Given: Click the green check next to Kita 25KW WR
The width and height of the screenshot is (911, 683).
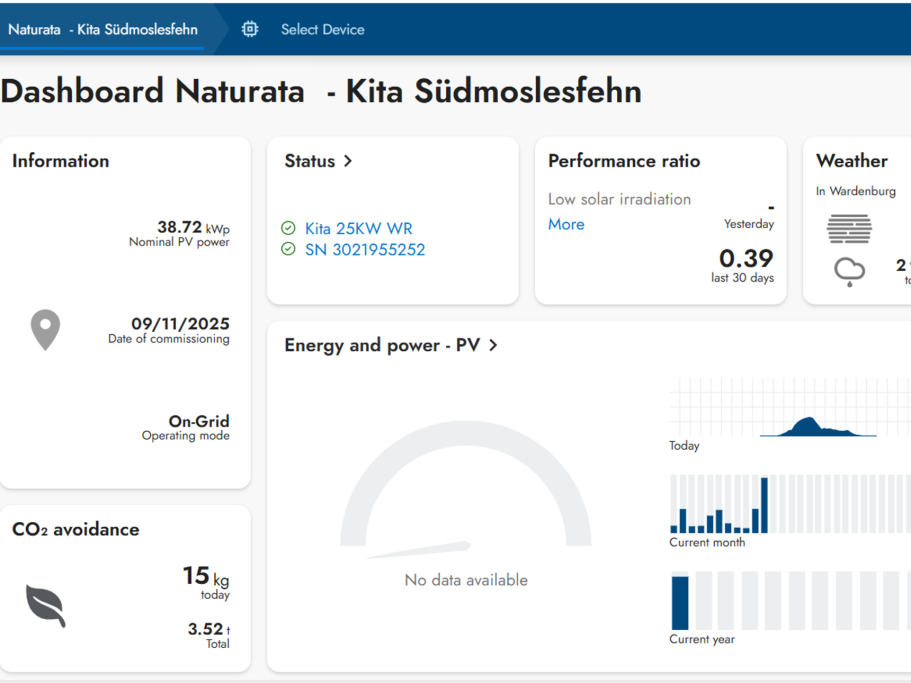Looking at the screenshot, I should (x=288, y=228).
